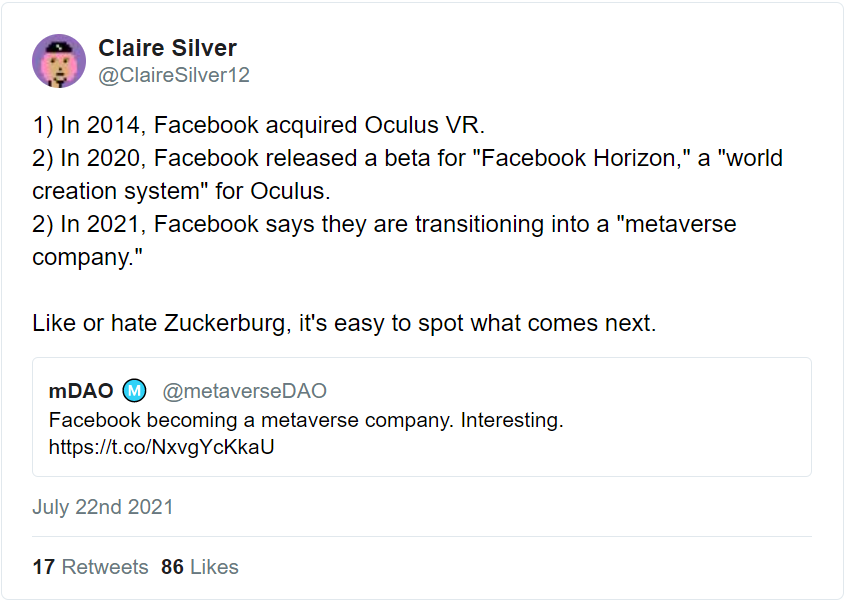Open the quoted mDAO tweet card

click(x=422, y=417)
